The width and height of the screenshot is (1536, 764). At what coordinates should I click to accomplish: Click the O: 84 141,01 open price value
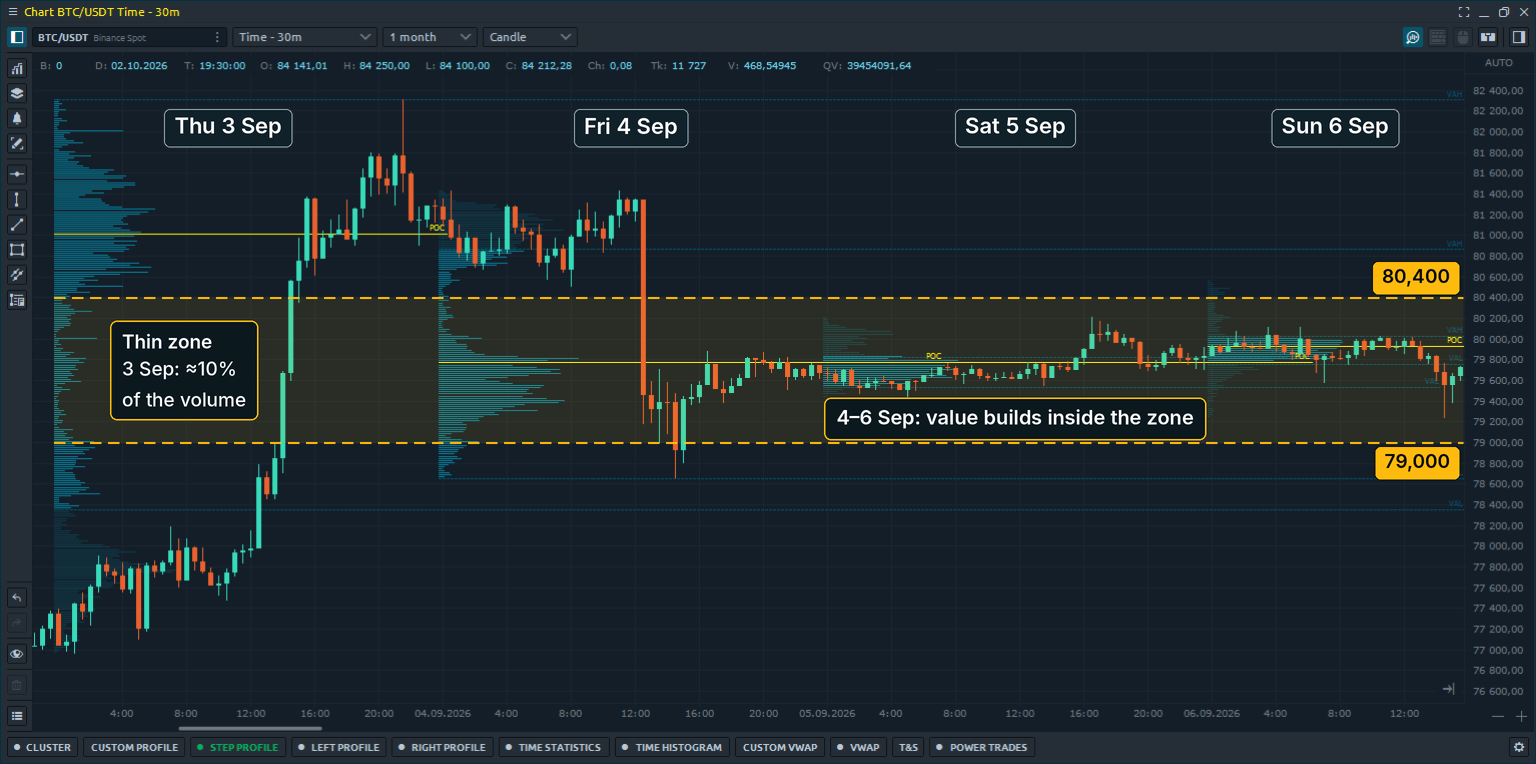294,65
